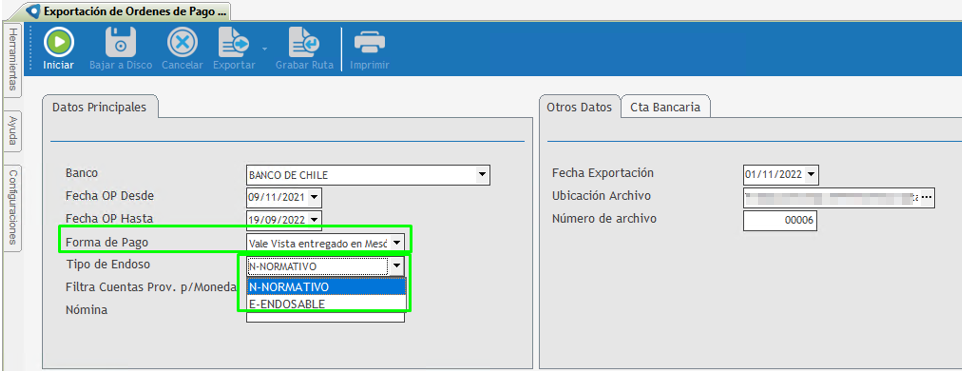Click the 19/09/2022 date value
The height and width of the screenshot is (371, 962).
(x=277, y=220)
